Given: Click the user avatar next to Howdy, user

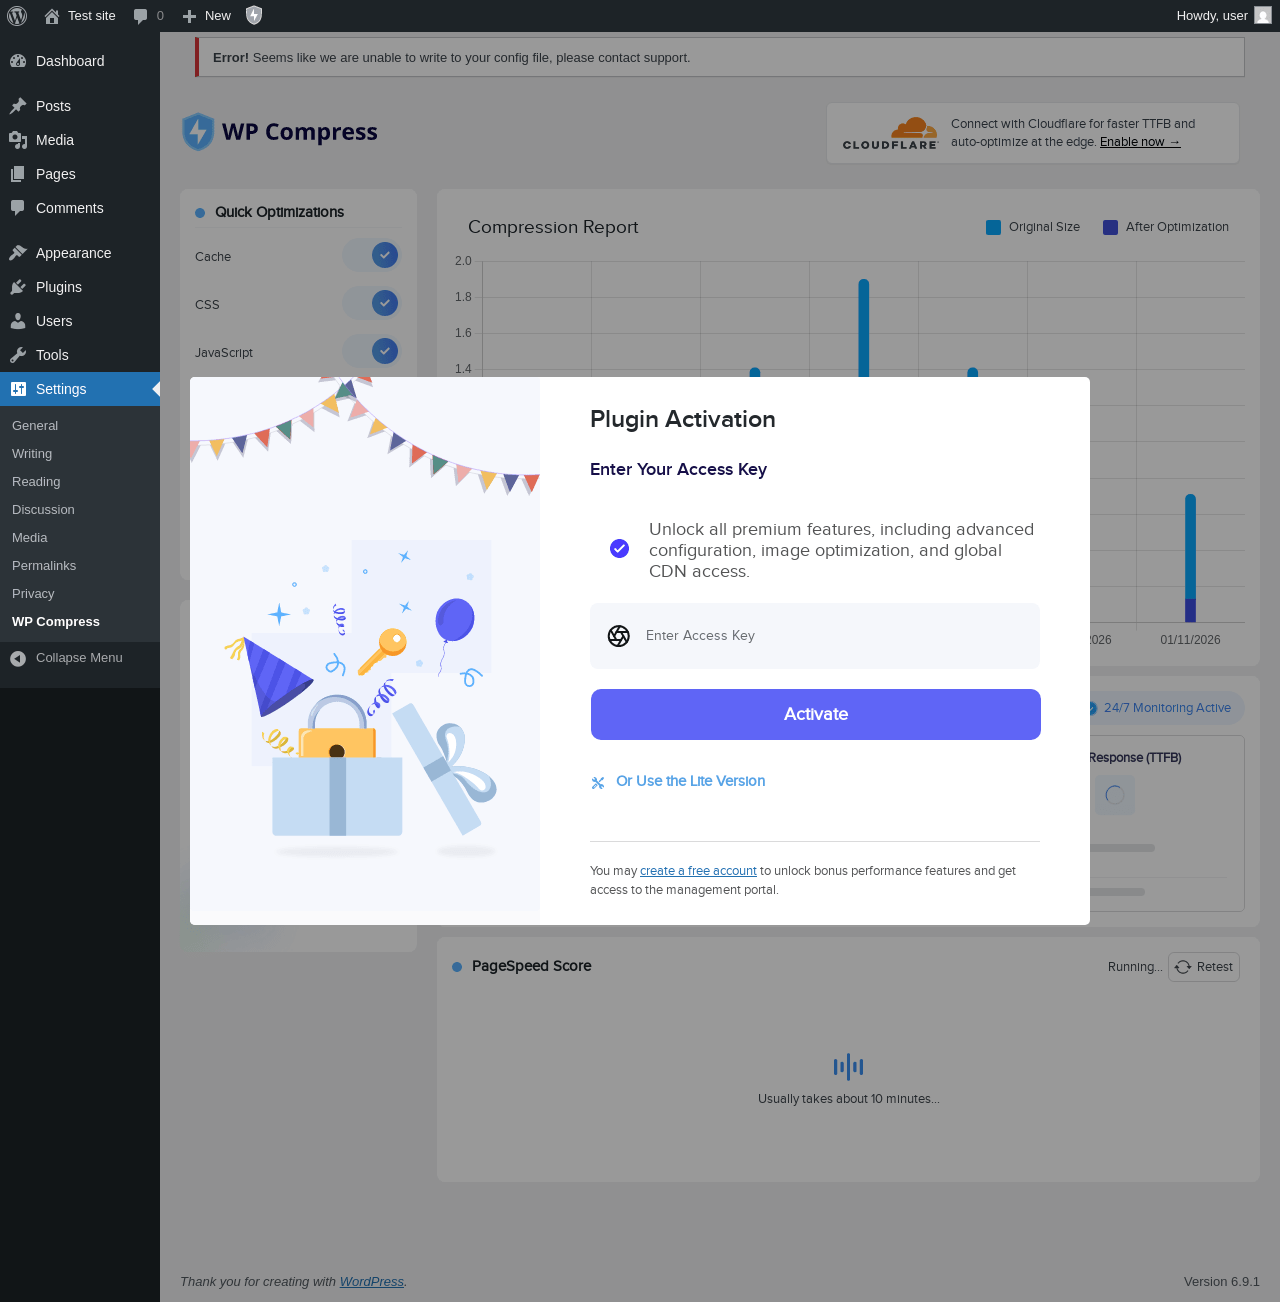Looking at the screenshot, I should click(x=1263, y=15).
